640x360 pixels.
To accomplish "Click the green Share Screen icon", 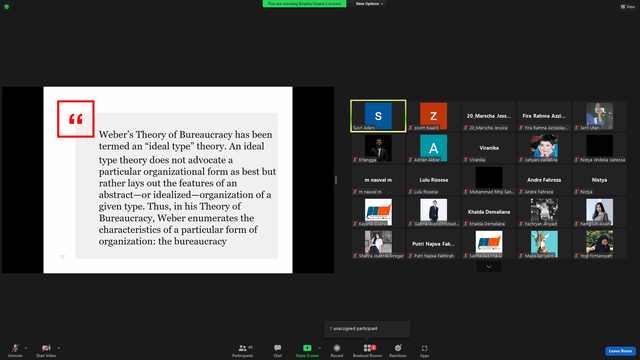I will 307,348.
